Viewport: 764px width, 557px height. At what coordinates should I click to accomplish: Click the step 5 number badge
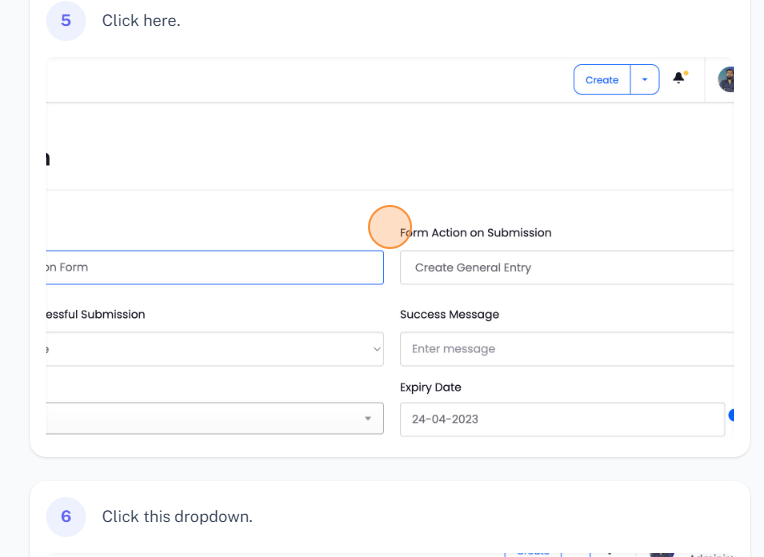click(66, 21)
